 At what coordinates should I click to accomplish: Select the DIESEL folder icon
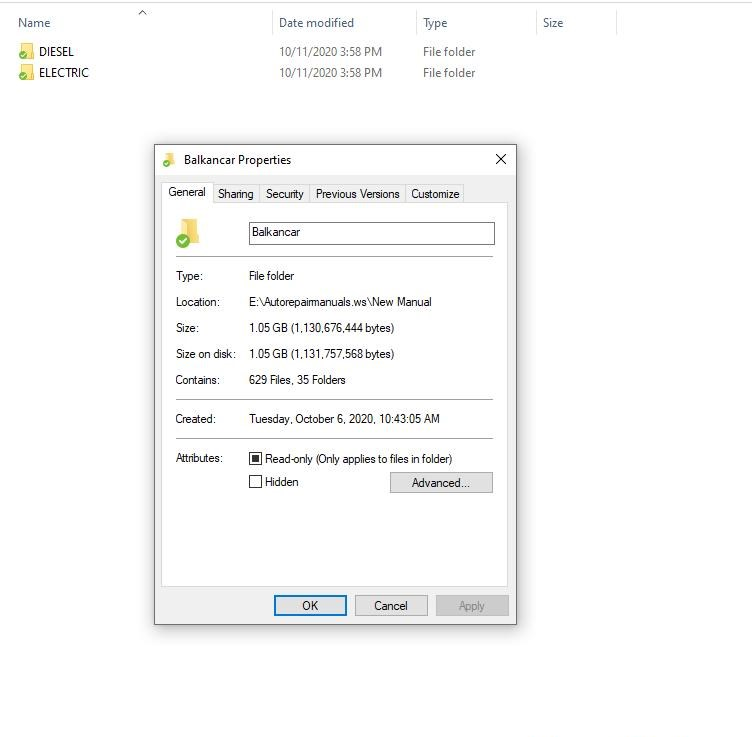coord(26,51)
